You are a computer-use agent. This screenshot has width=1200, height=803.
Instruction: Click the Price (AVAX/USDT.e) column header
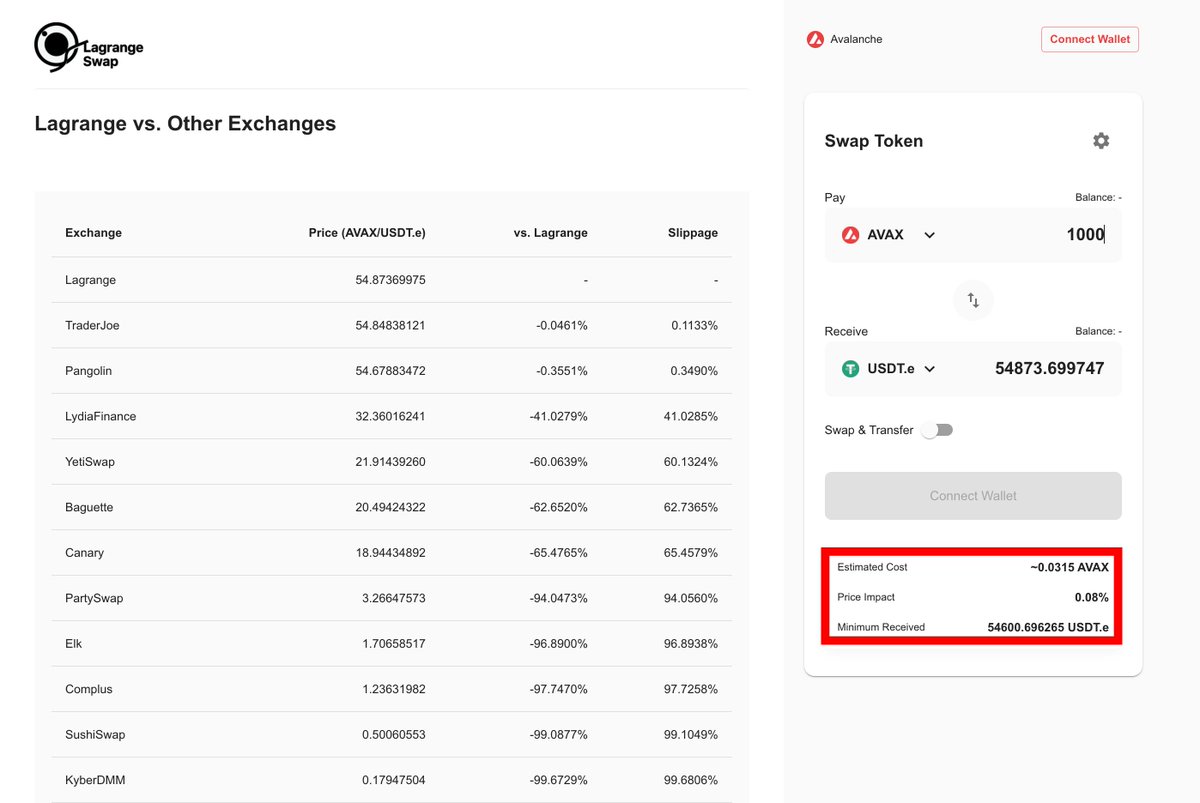click(x=367, y=233)
